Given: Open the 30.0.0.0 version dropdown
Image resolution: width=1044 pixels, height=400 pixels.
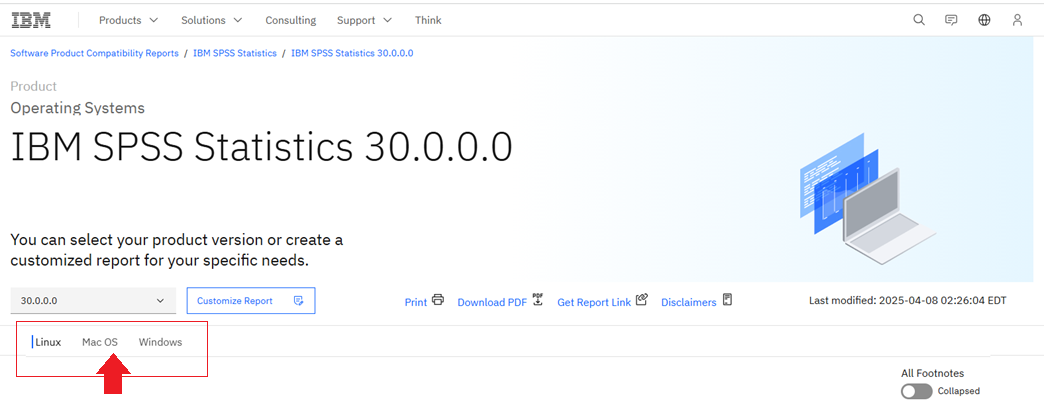Looking at the screenshot, I should [x=93, y=301].
